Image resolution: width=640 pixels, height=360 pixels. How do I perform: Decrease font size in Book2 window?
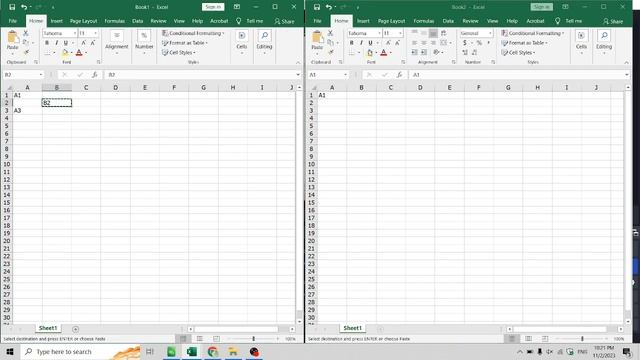pos(397,43)
